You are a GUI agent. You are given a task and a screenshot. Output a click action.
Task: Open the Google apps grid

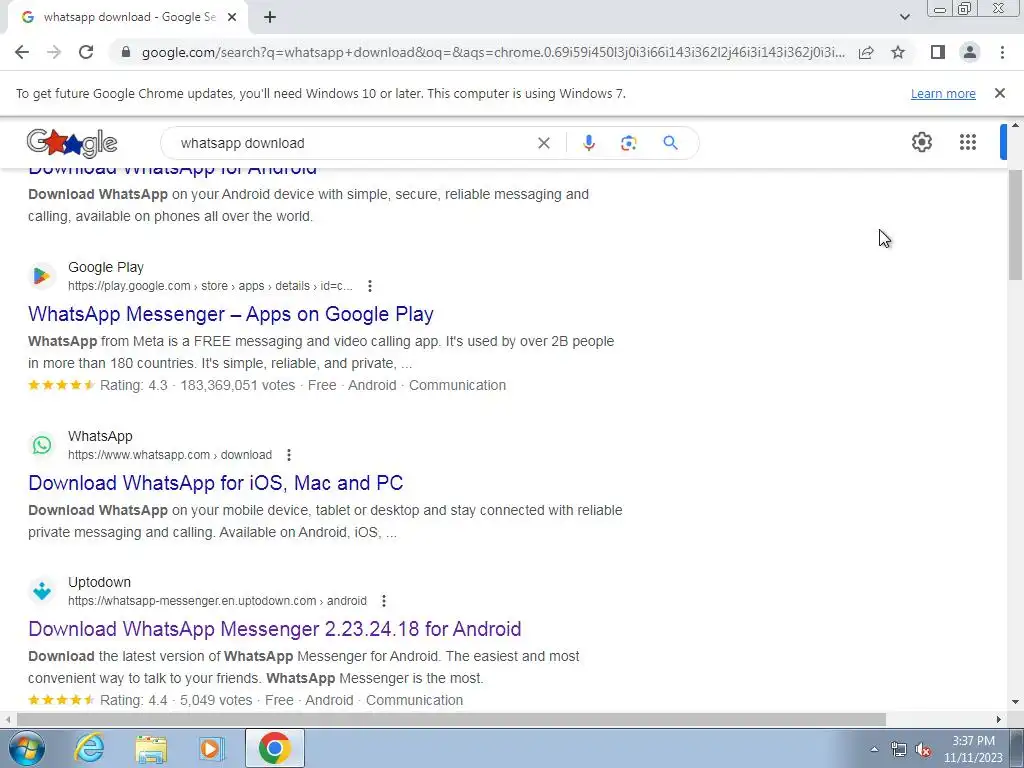pos(968,142)
